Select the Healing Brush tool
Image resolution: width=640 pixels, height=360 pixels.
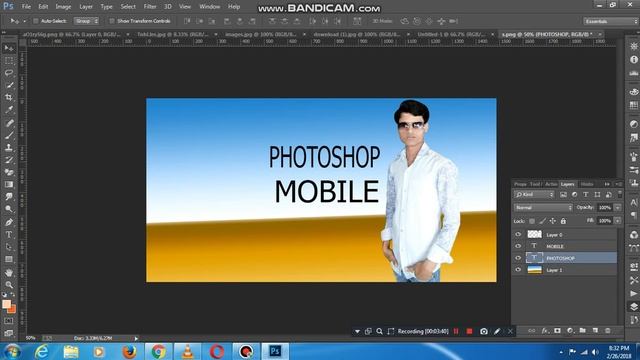tap(9, 122)
